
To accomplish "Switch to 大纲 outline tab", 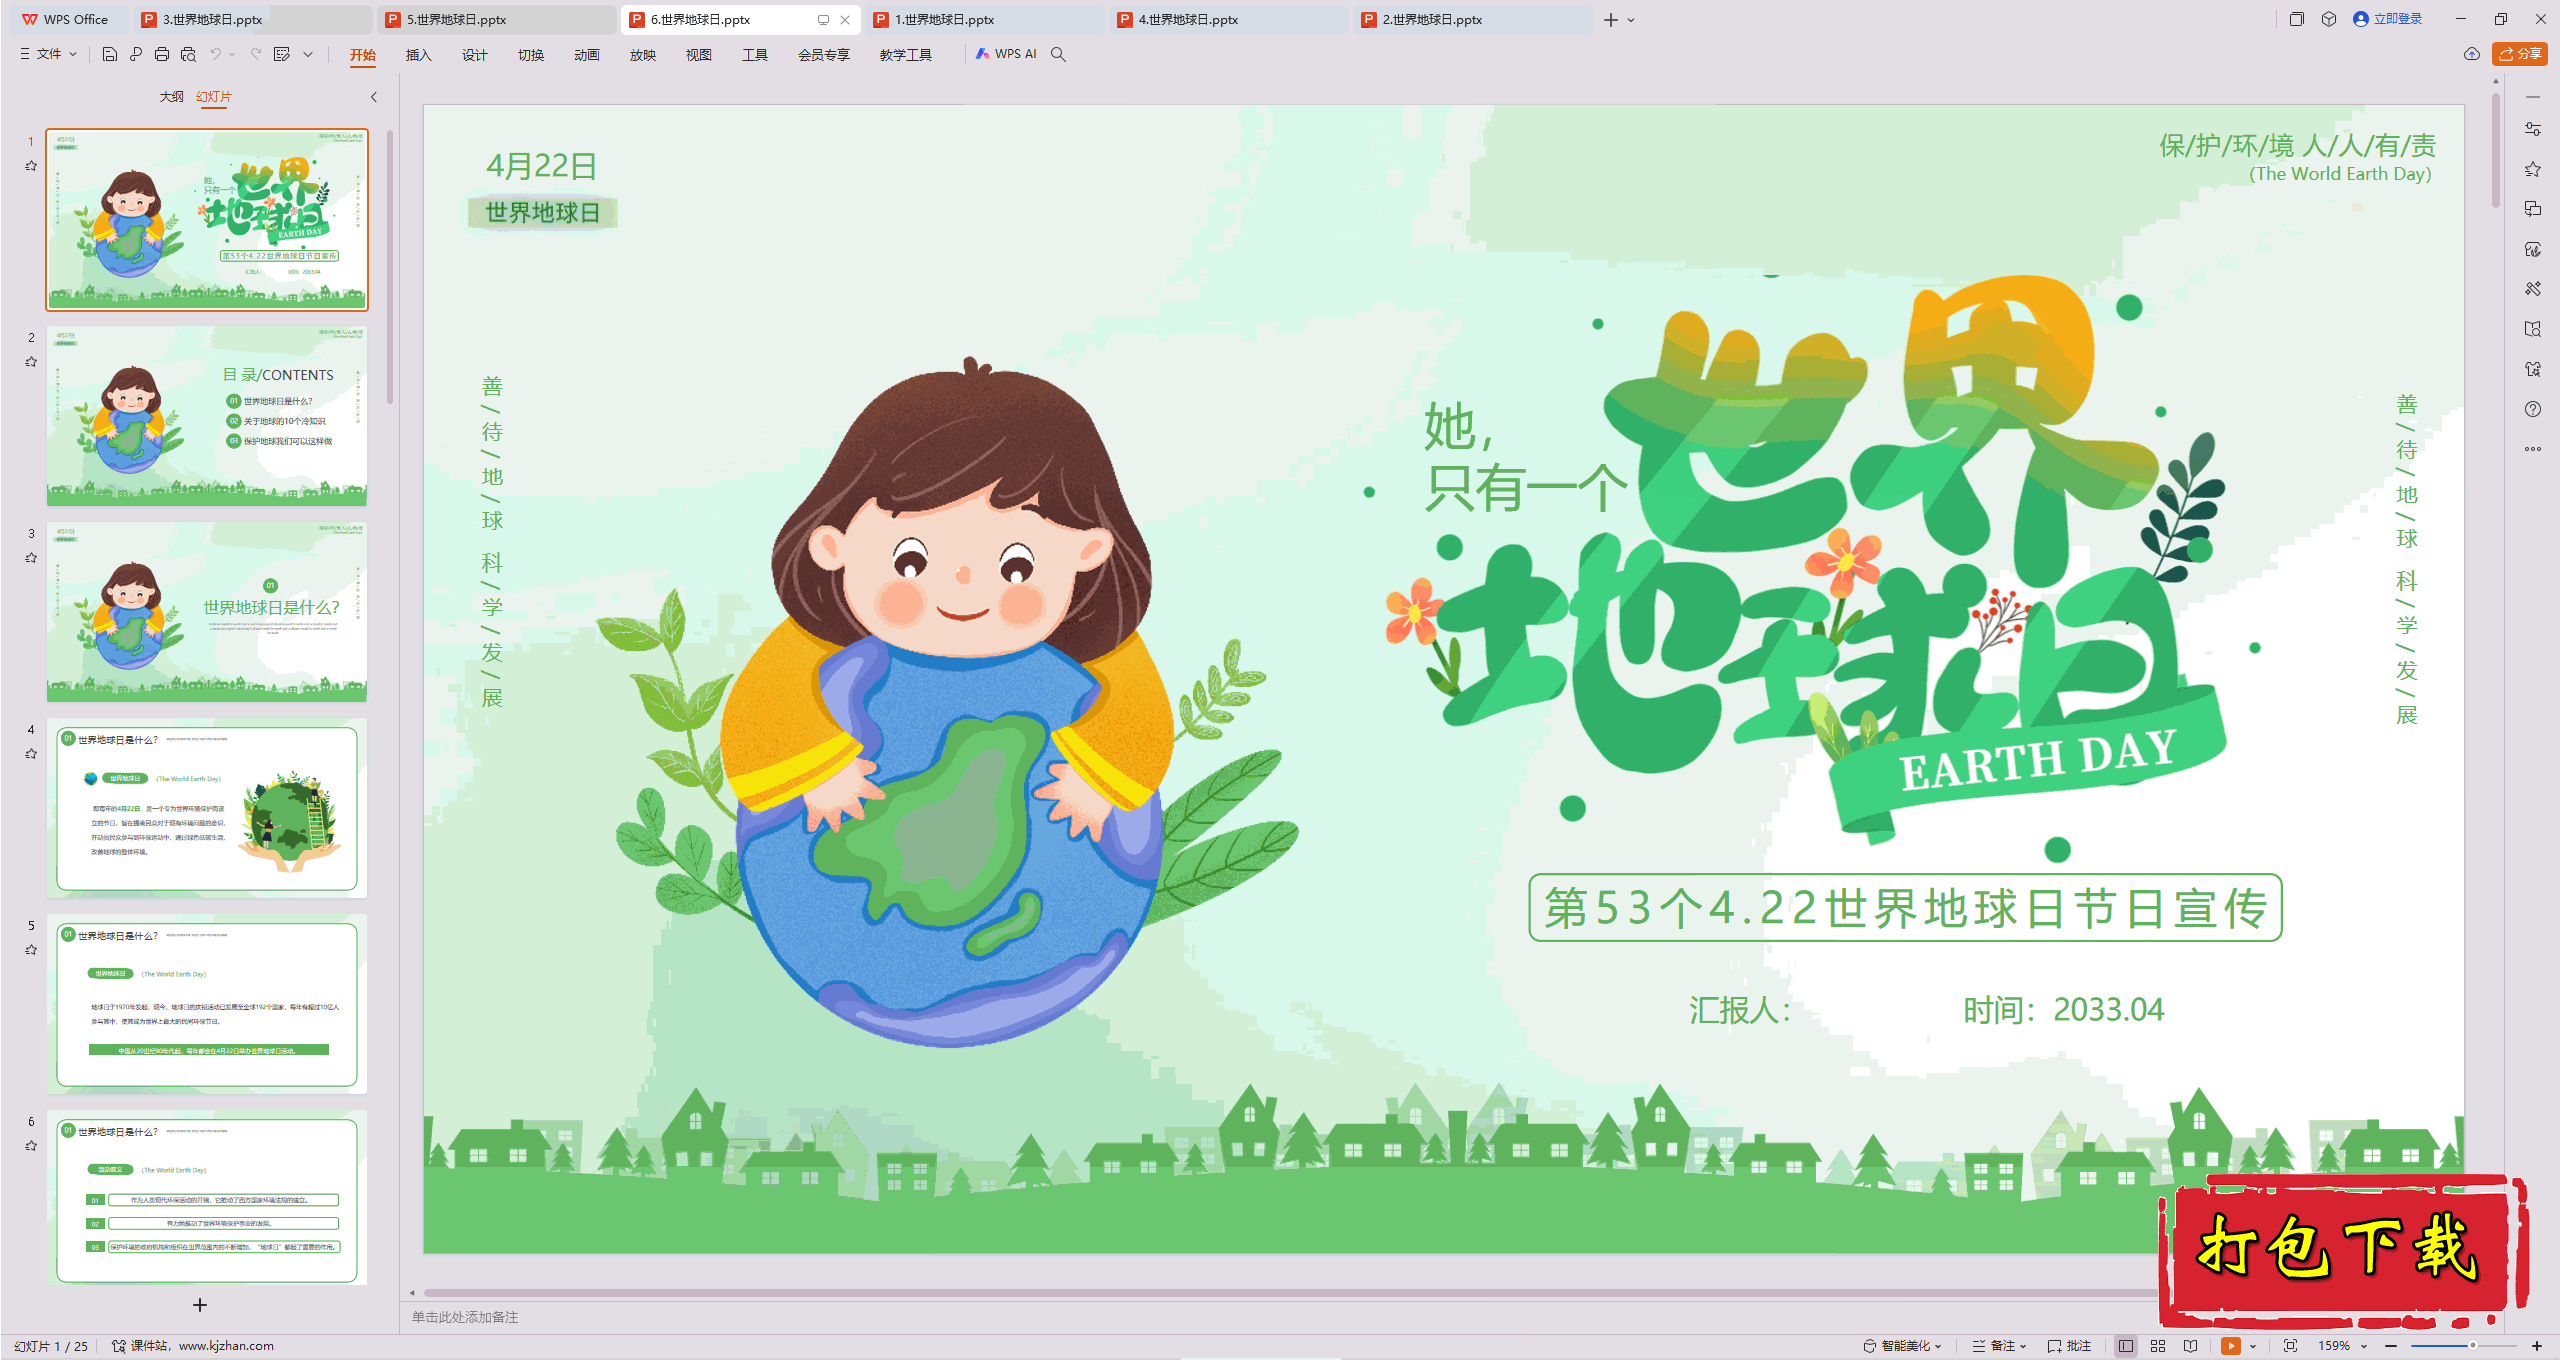I will [x=172, y=97].
